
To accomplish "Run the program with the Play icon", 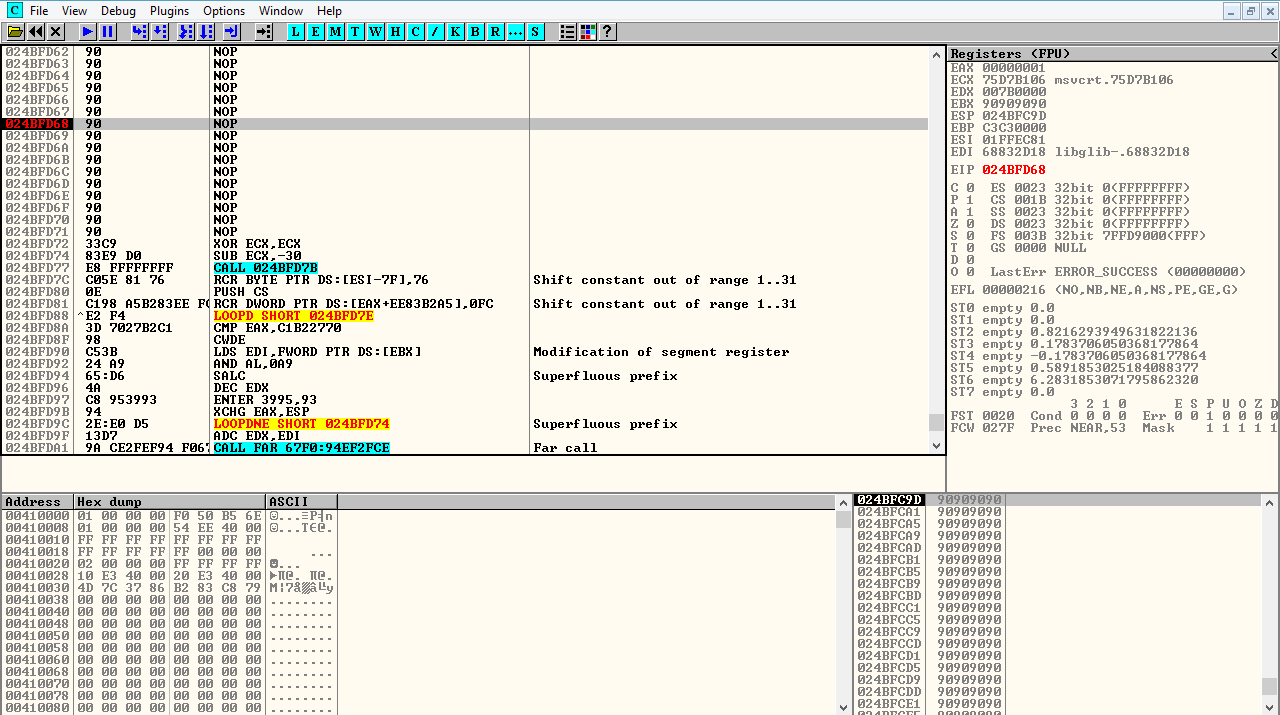I will 88,32.
